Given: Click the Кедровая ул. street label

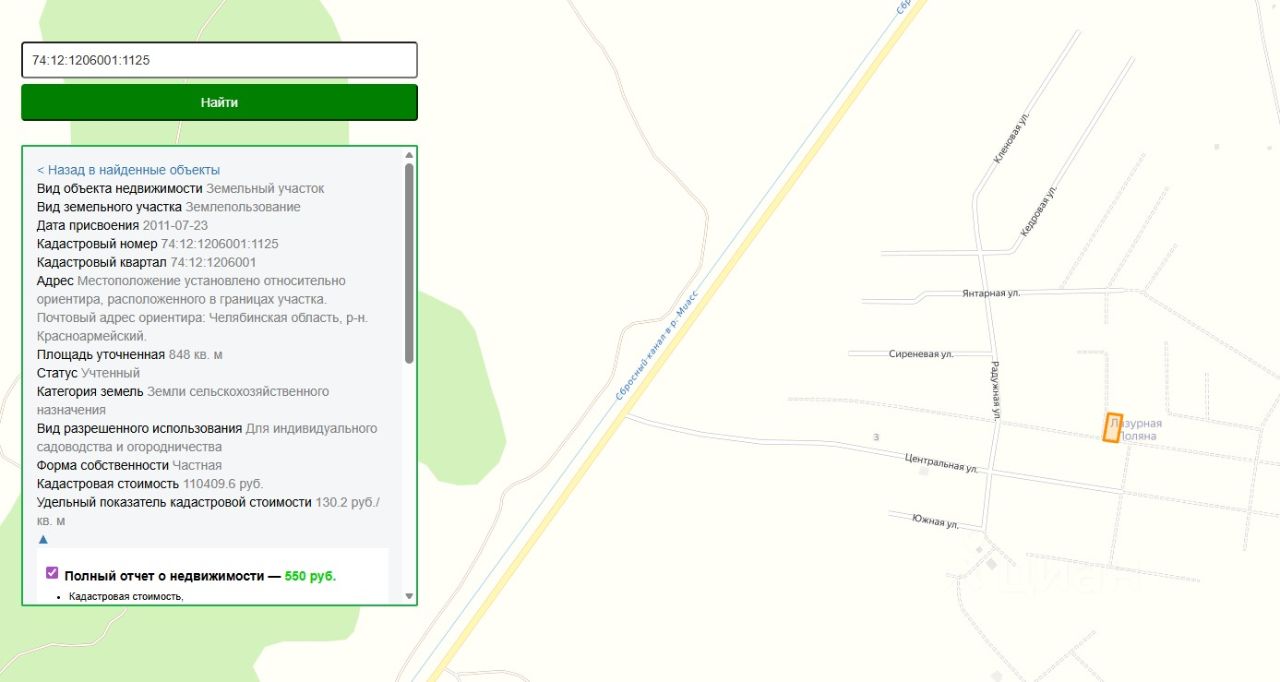Looking at the screenshot, I should [x=1039, y=210].
